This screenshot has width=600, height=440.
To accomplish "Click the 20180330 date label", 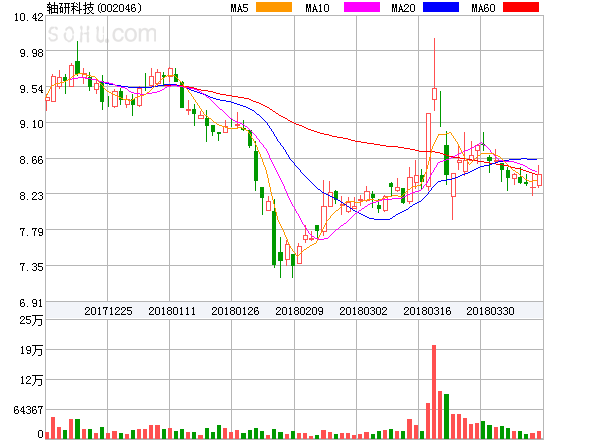I will (490, 311).
